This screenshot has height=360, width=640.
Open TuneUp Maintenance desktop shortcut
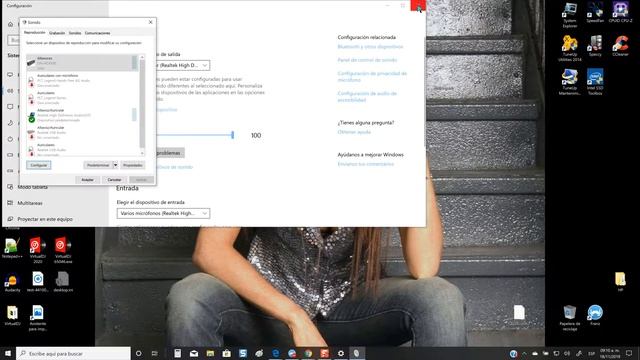570,82
